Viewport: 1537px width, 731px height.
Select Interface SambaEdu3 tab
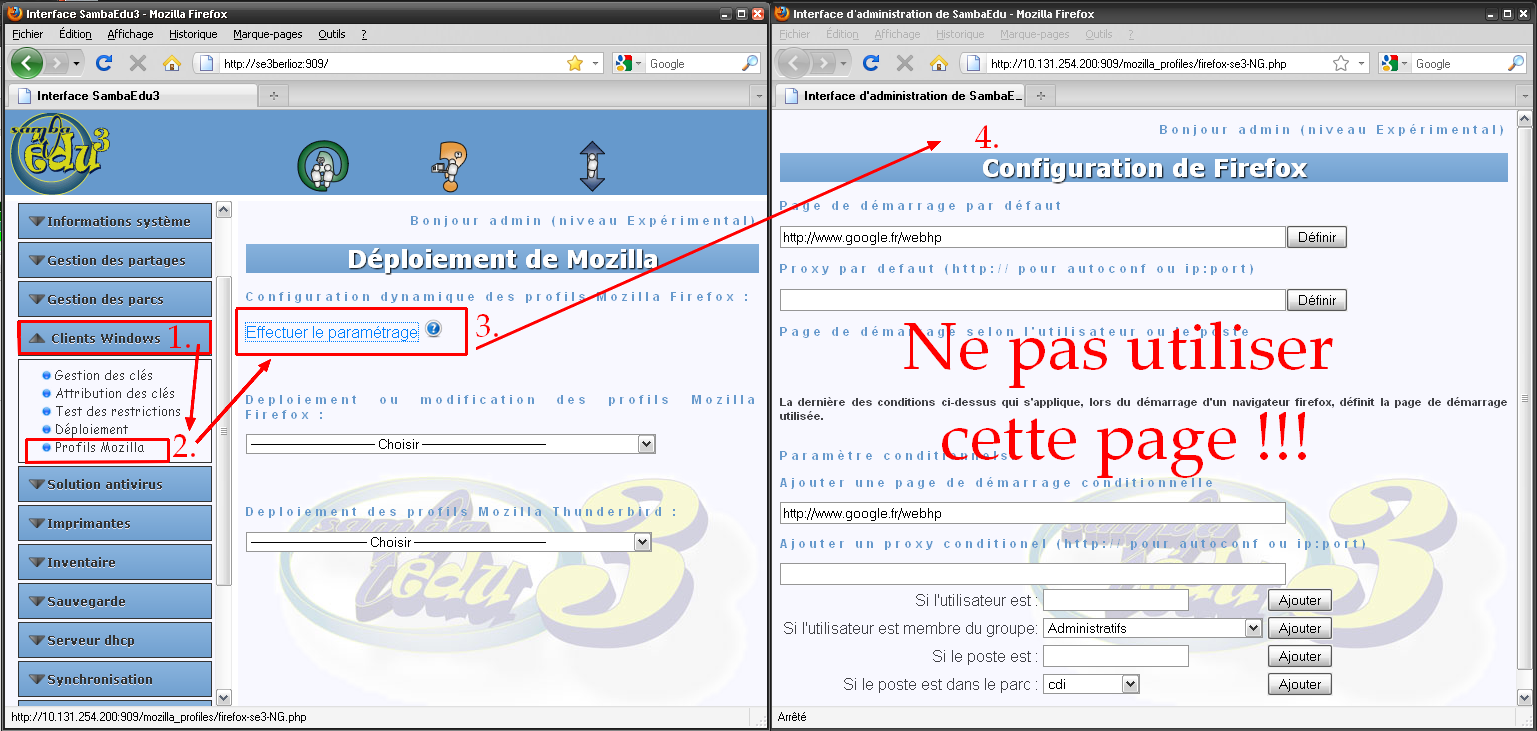[x=132, y=96]
